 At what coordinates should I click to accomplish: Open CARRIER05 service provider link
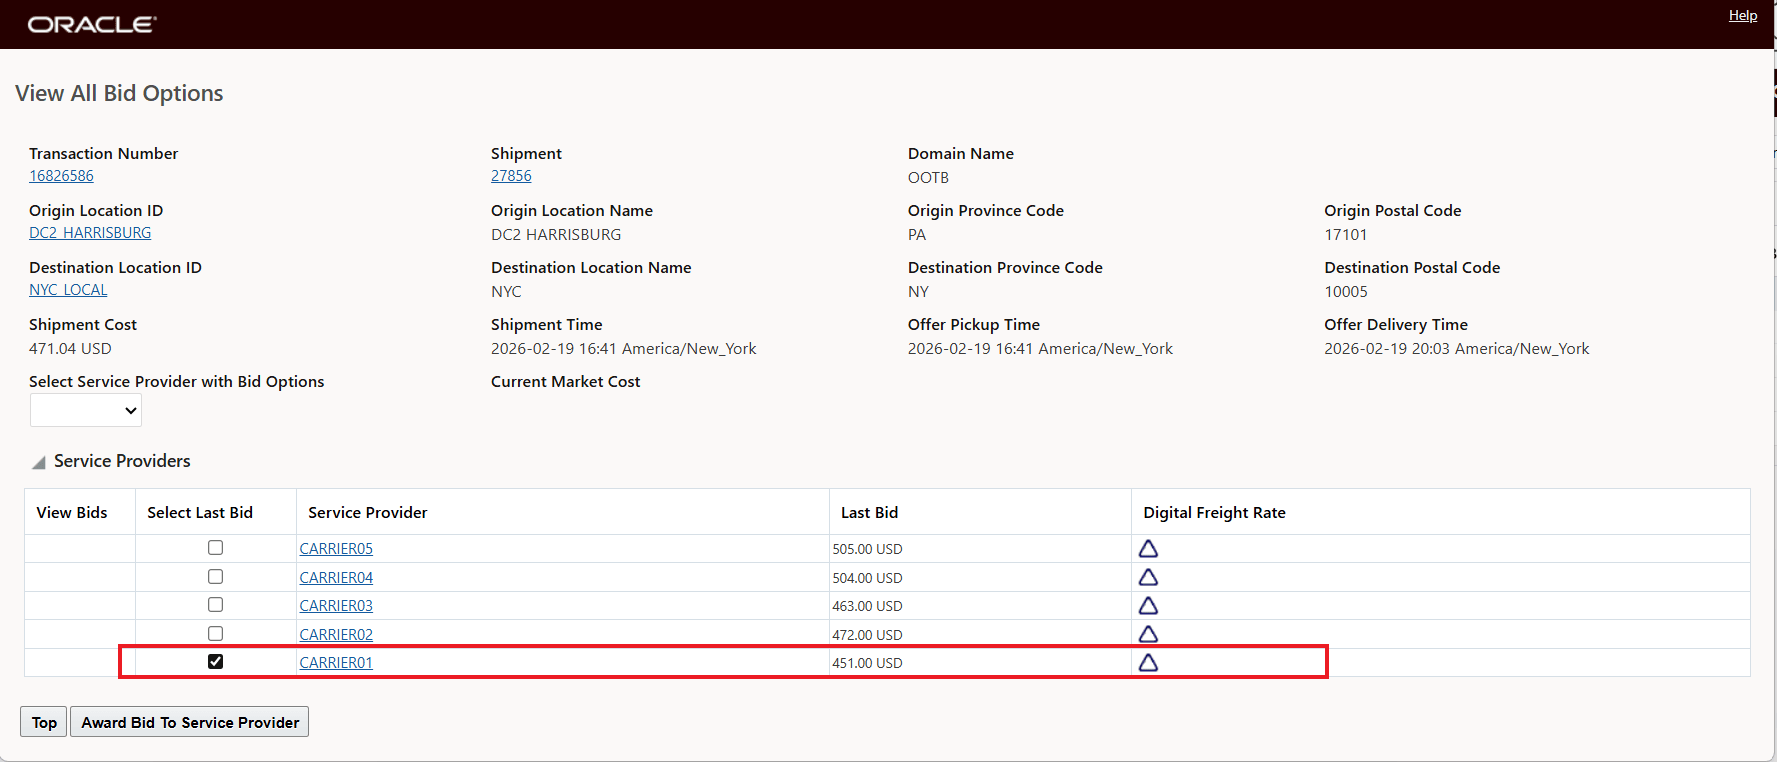pos(336,549)
